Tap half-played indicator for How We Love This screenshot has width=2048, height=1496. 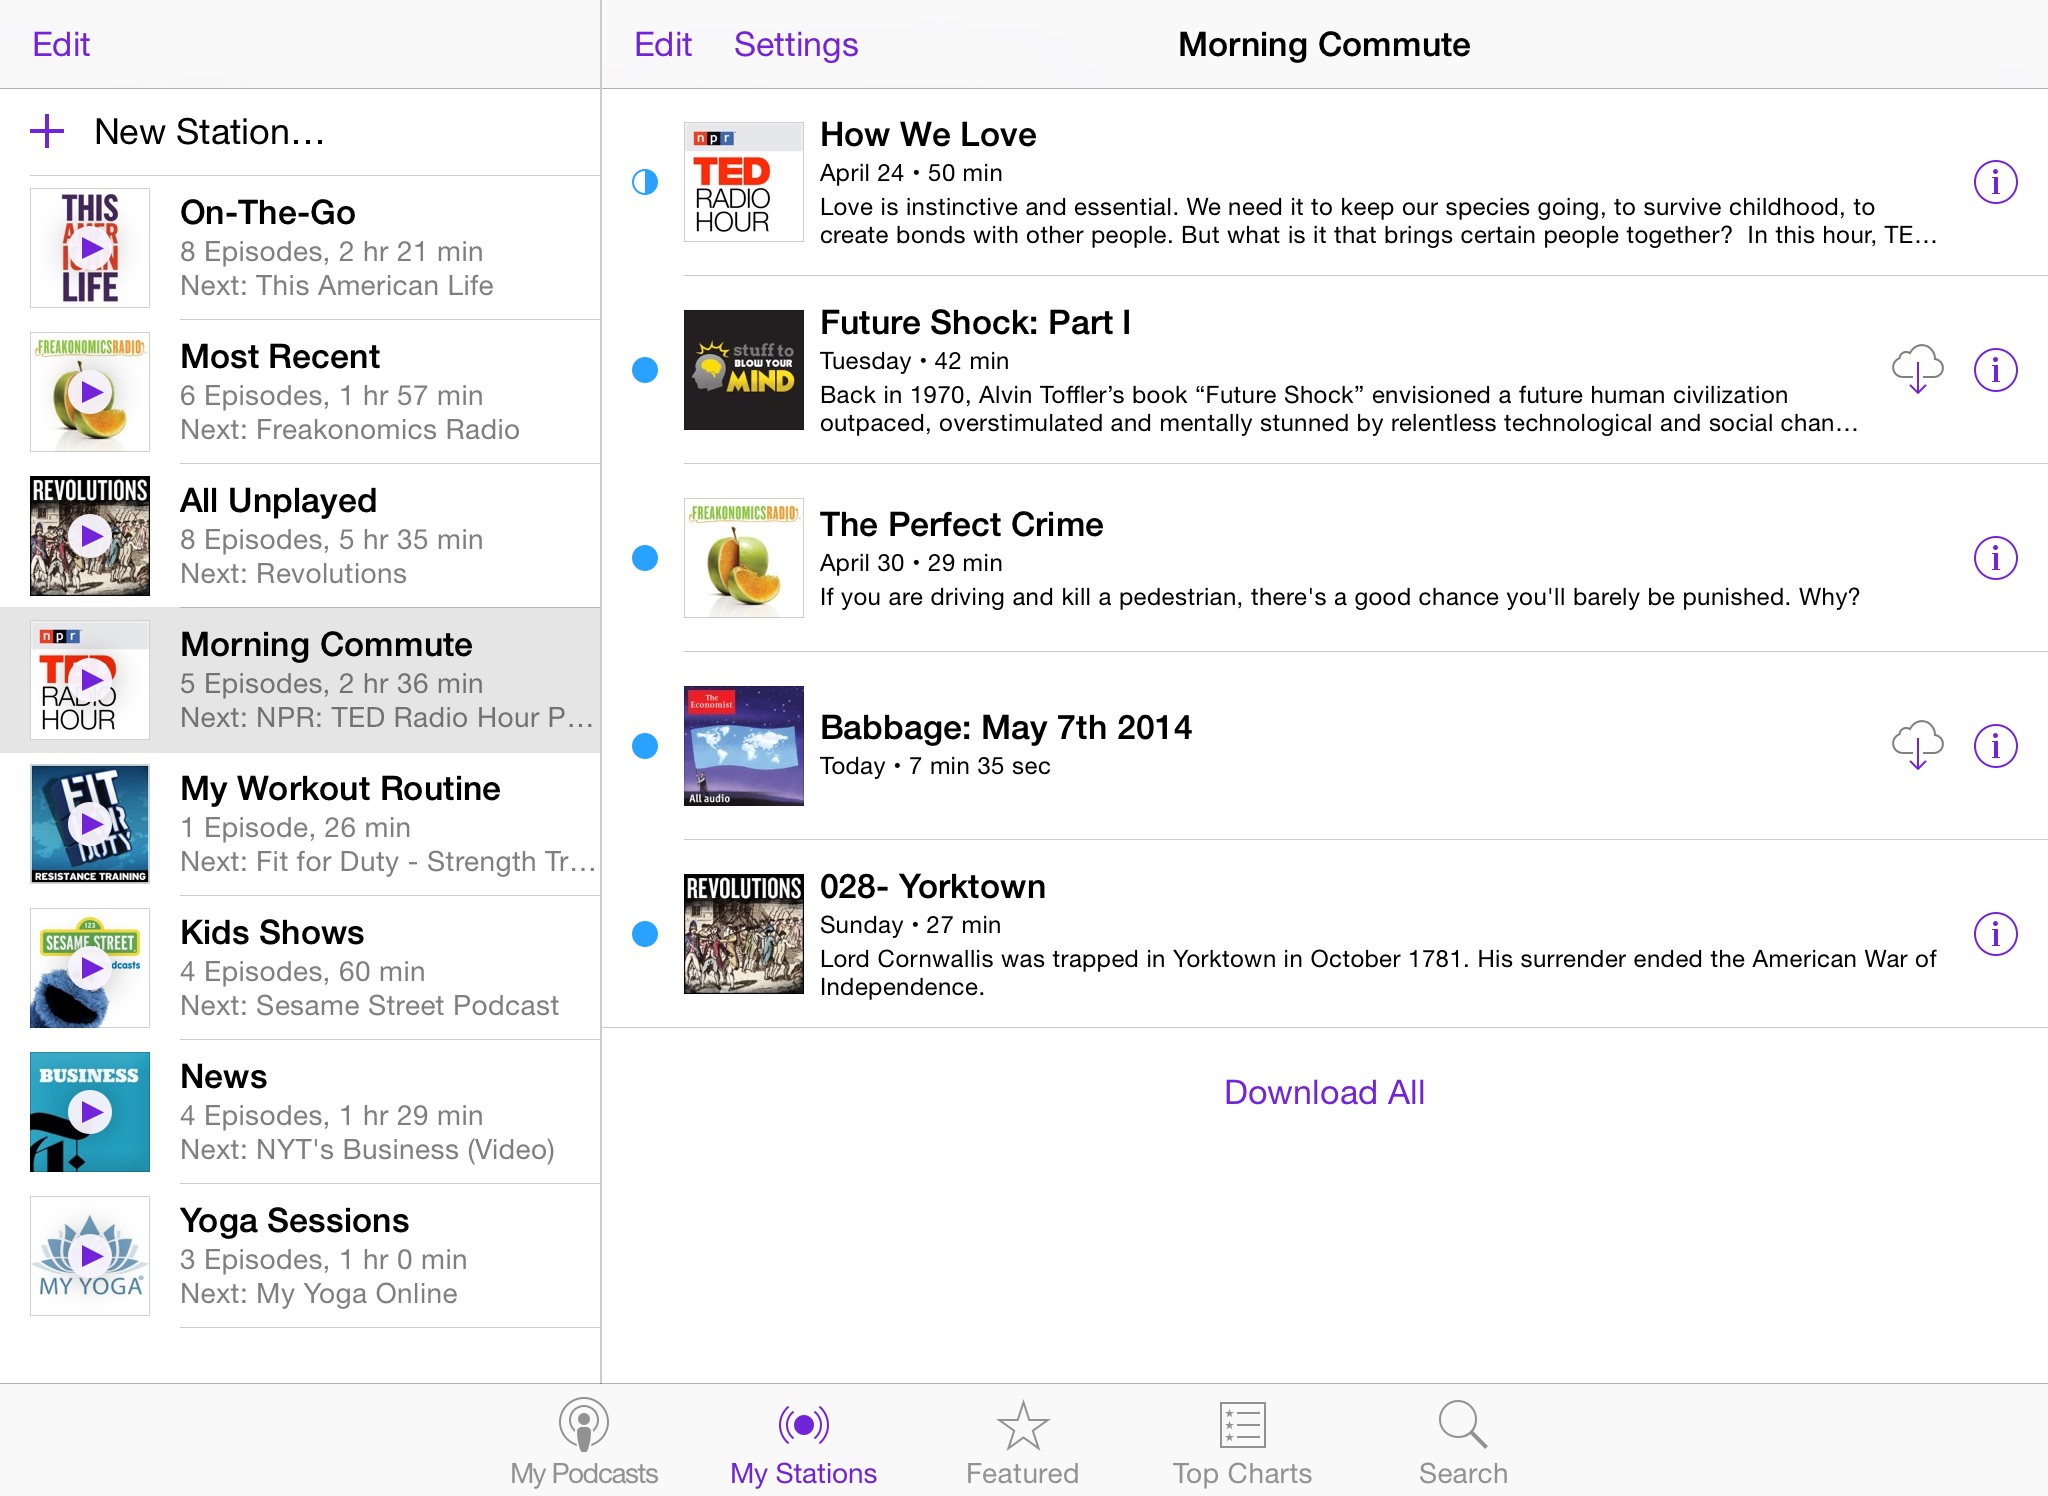(x=645, y=182)
